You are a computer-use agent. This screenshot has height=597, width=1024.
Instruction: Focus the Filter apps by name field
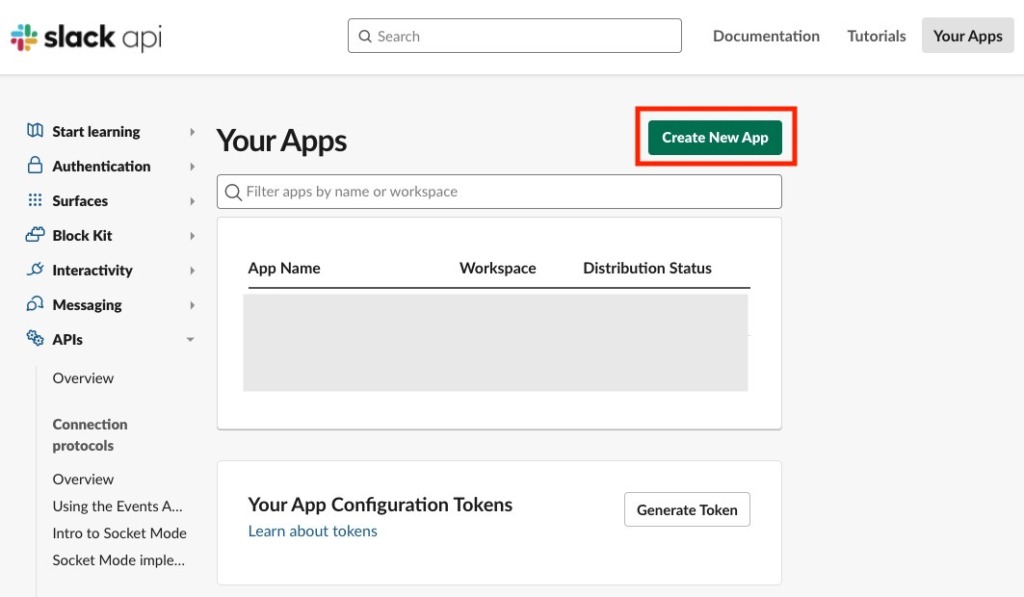tap(500, 191)
